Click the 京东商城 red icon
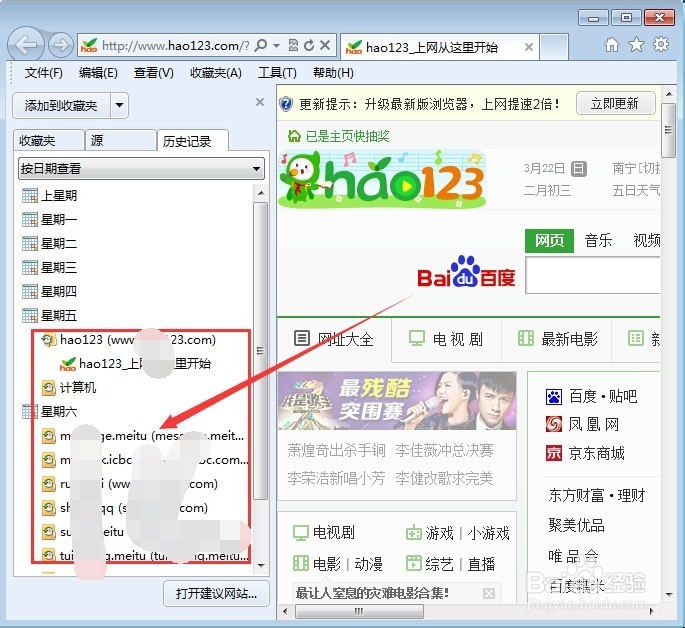This screenshot has height=628, width=685. (554, 453)
